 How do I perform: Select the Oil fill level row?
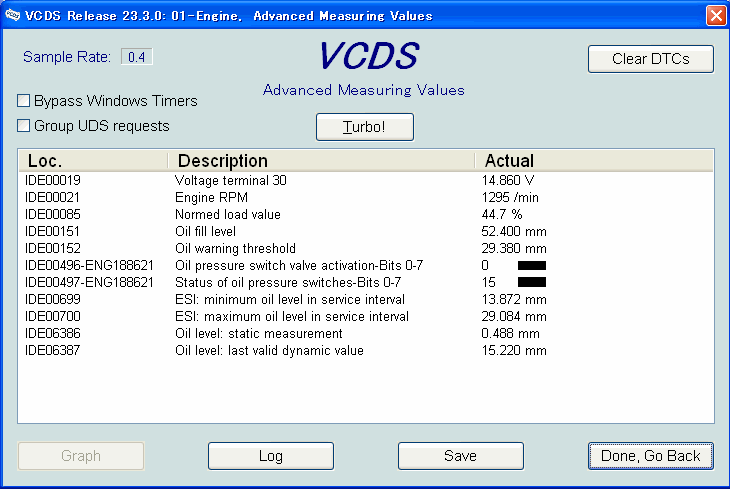point(207,232)
